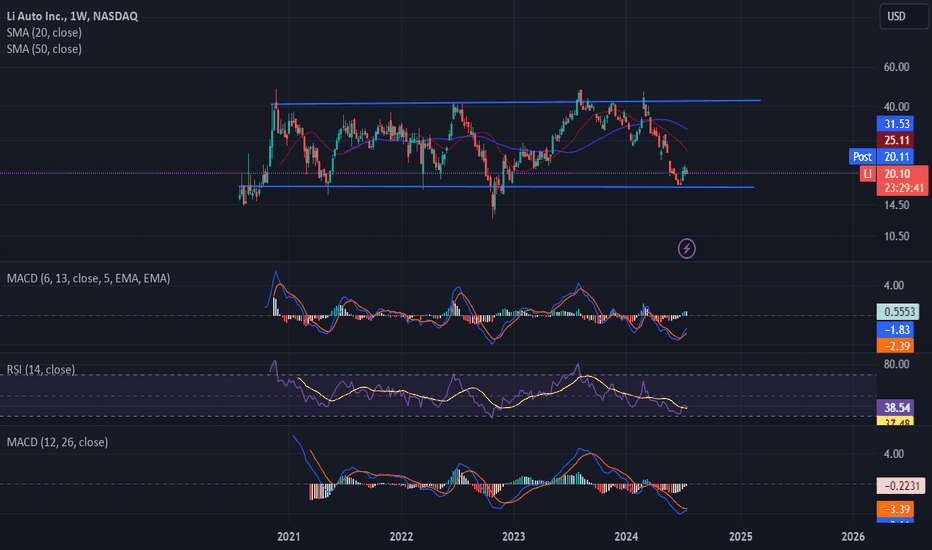Click the 0.5553 MACD histogram value
This screenshot has height=550, width=932.
(x=898, y=312)
